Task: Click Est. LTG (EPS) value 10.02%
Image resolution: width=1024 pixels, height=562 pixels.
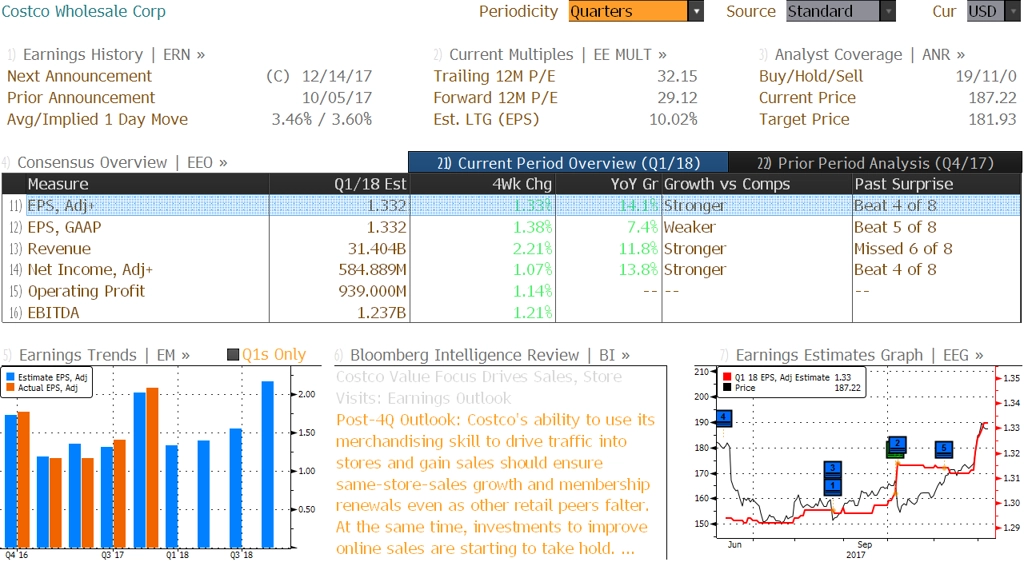Action: [673, 119]
